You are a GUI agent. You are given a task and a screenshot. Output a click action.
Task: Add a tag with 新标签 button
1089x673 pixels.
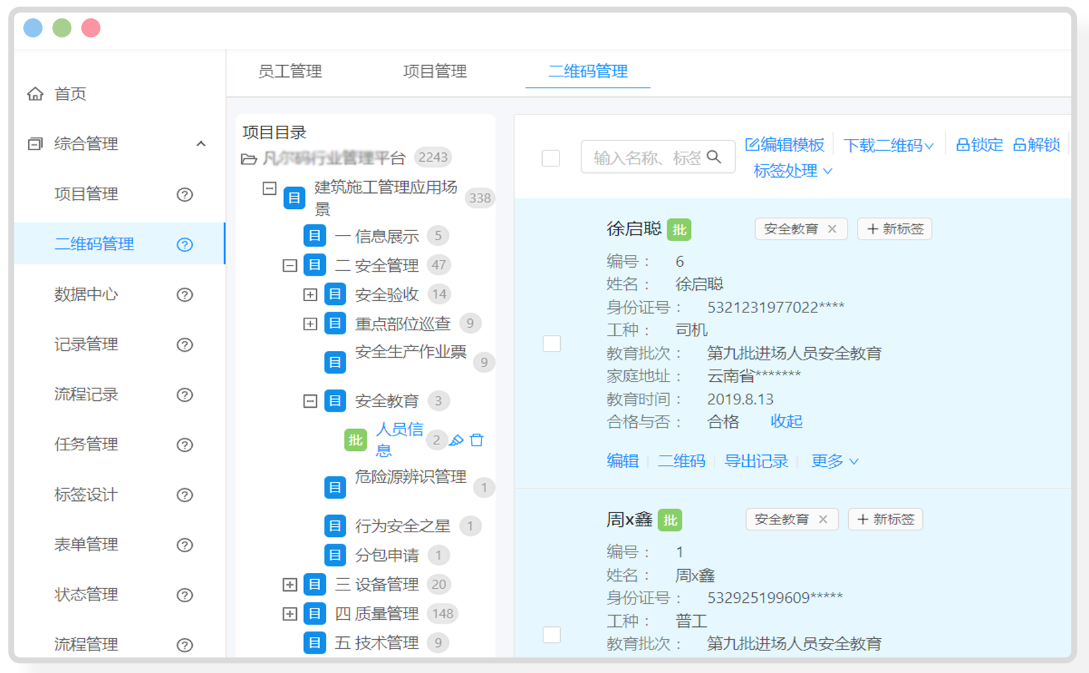pyautogui.click(x=894, y=228)
